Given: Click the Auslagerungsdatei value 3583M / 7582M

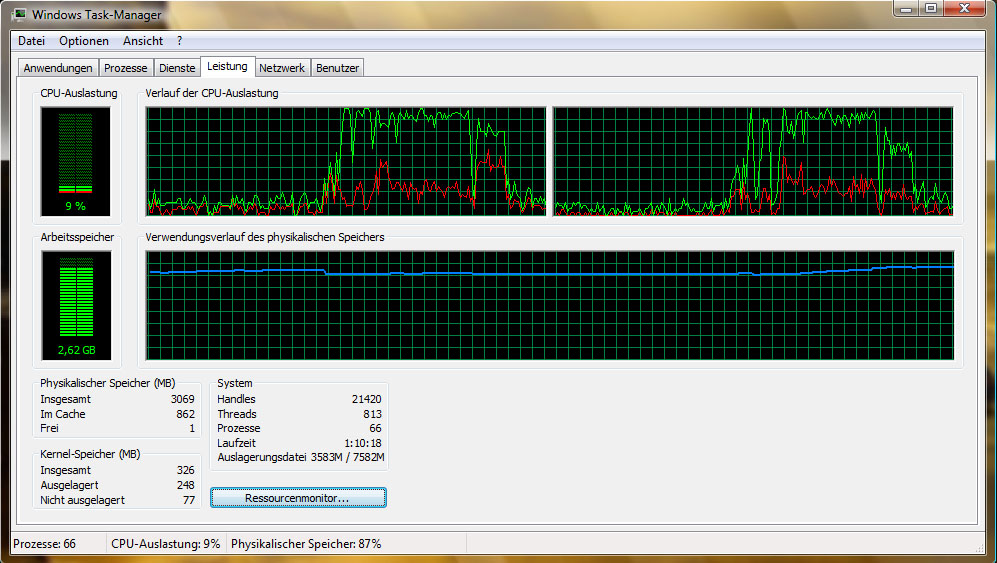Looking at the screenshot, I should click(x=347, y=457).
